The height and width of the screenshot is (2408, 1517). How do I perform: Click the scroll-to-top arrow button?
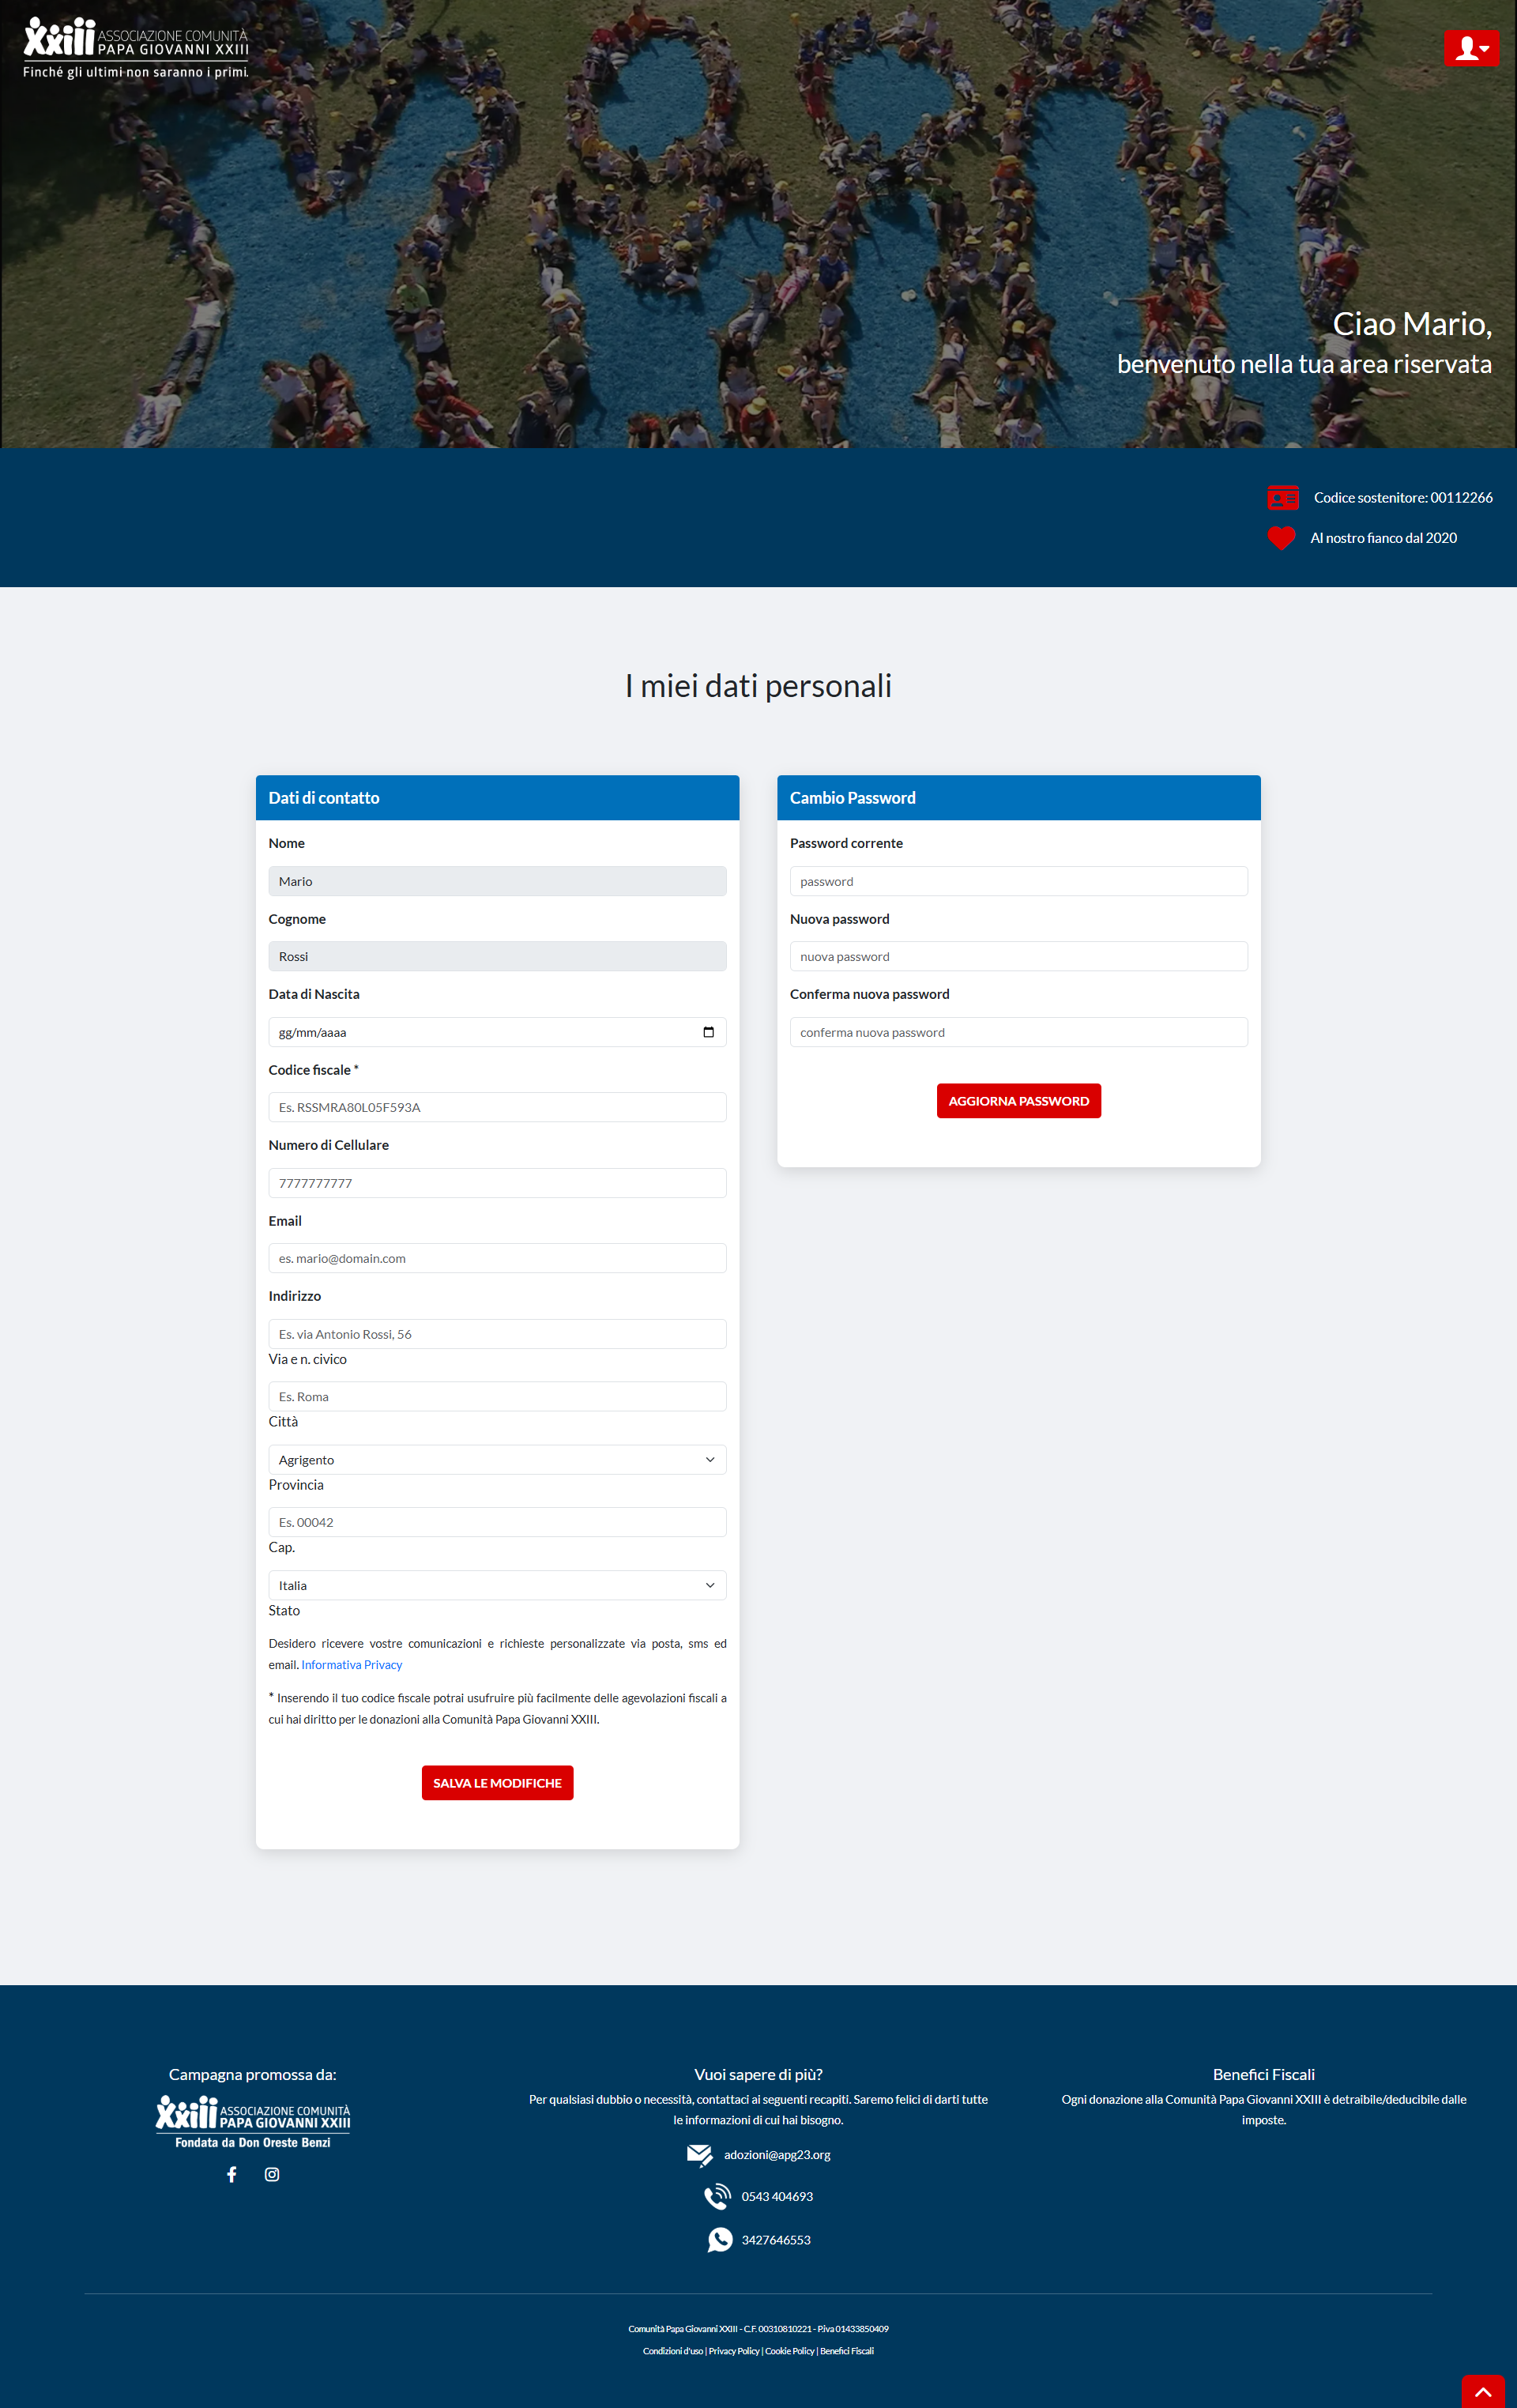[1483, 2391]
